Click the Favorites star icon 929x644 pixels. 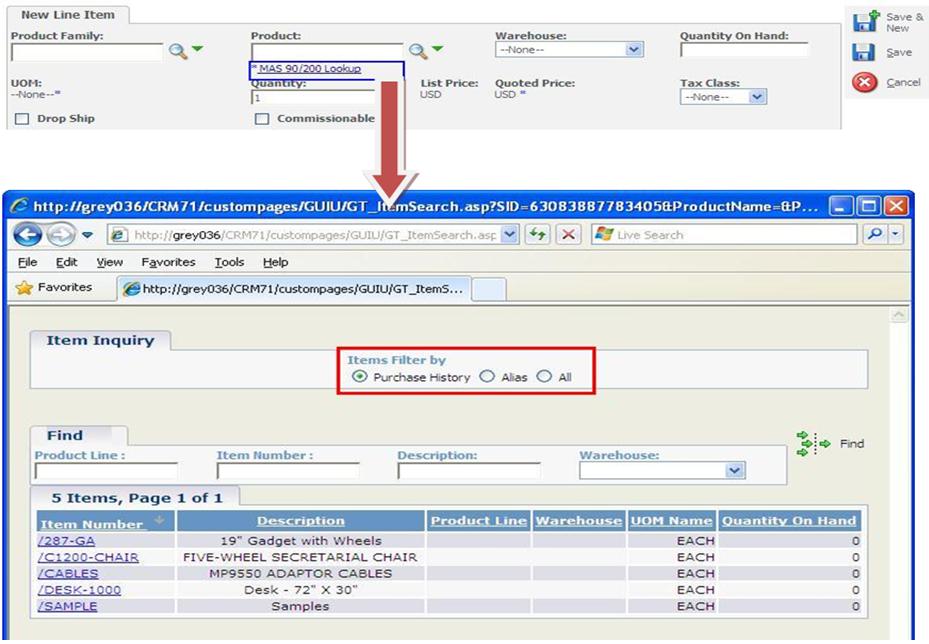[x=24, y=288]
